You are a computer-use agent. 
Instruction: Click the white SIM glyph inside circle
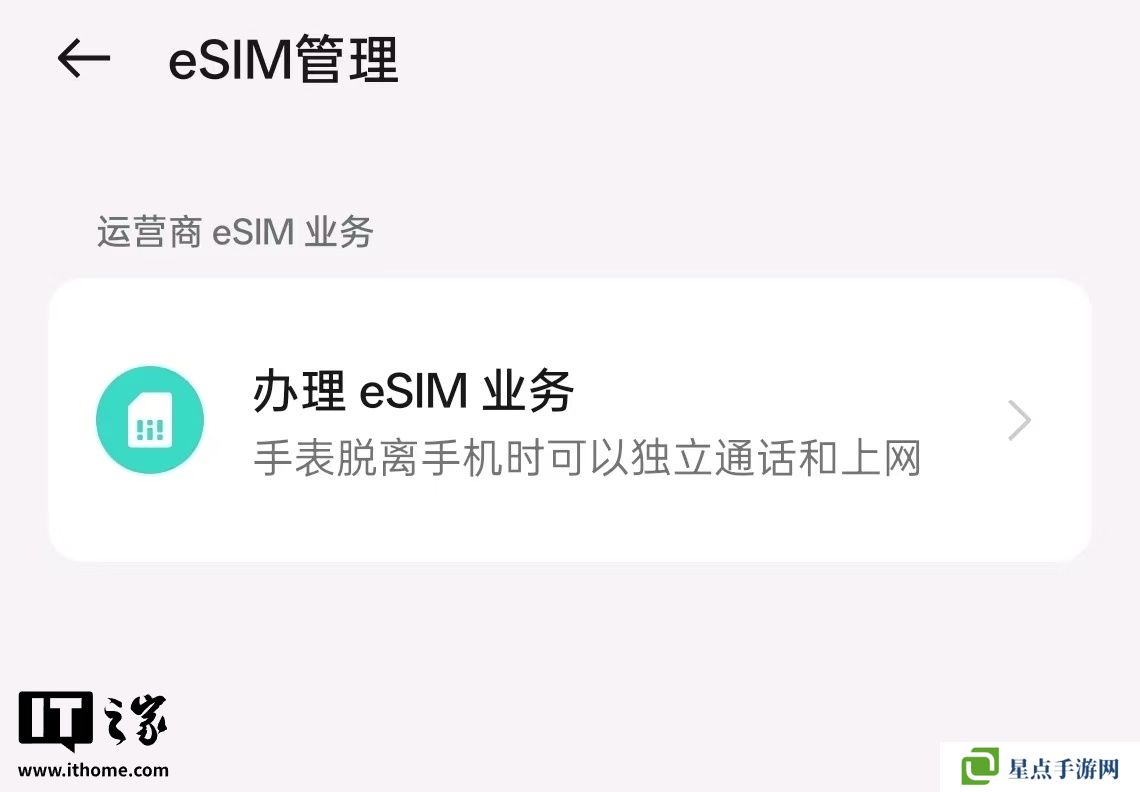(x=150, y=420)
